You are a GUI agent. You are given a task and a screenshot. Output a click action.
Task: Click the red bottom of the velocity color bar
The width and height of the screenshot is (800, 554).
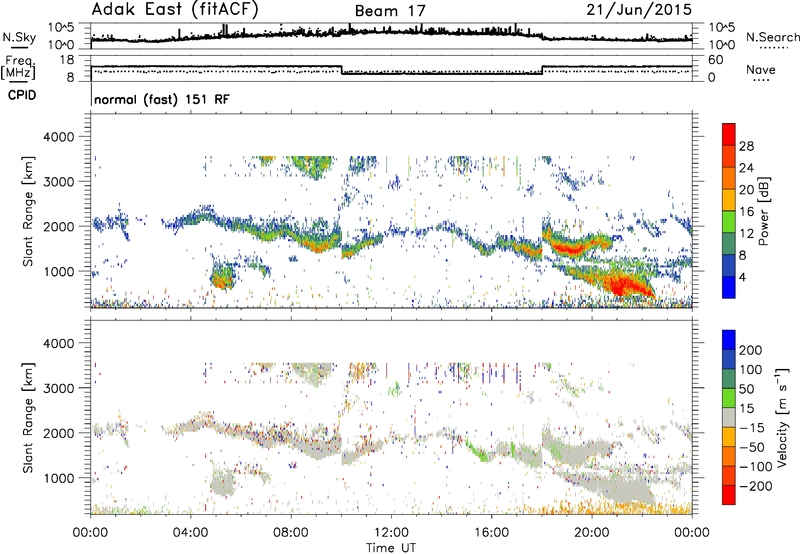(x=729, y=495)
